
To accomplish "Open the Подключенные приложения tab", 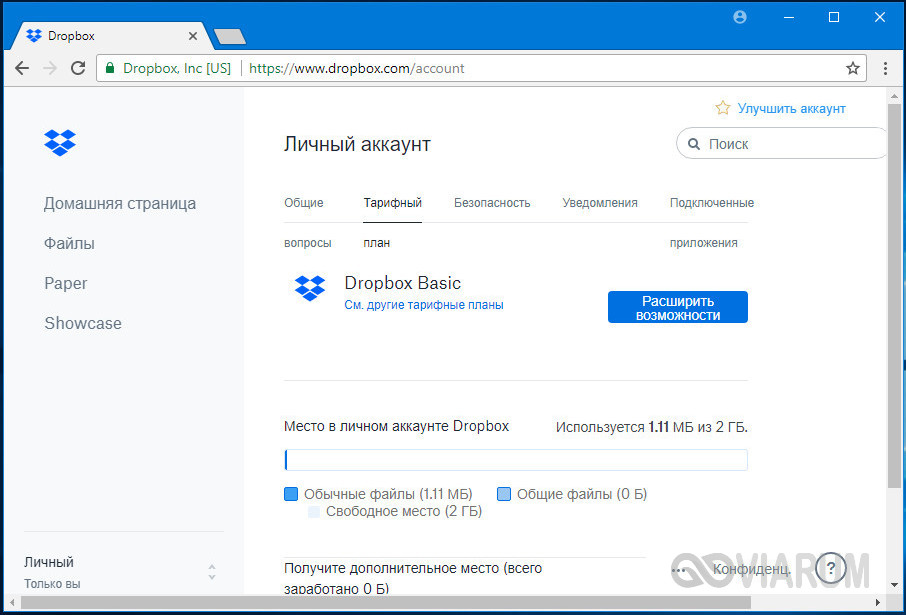I will (x=712, y=223).
